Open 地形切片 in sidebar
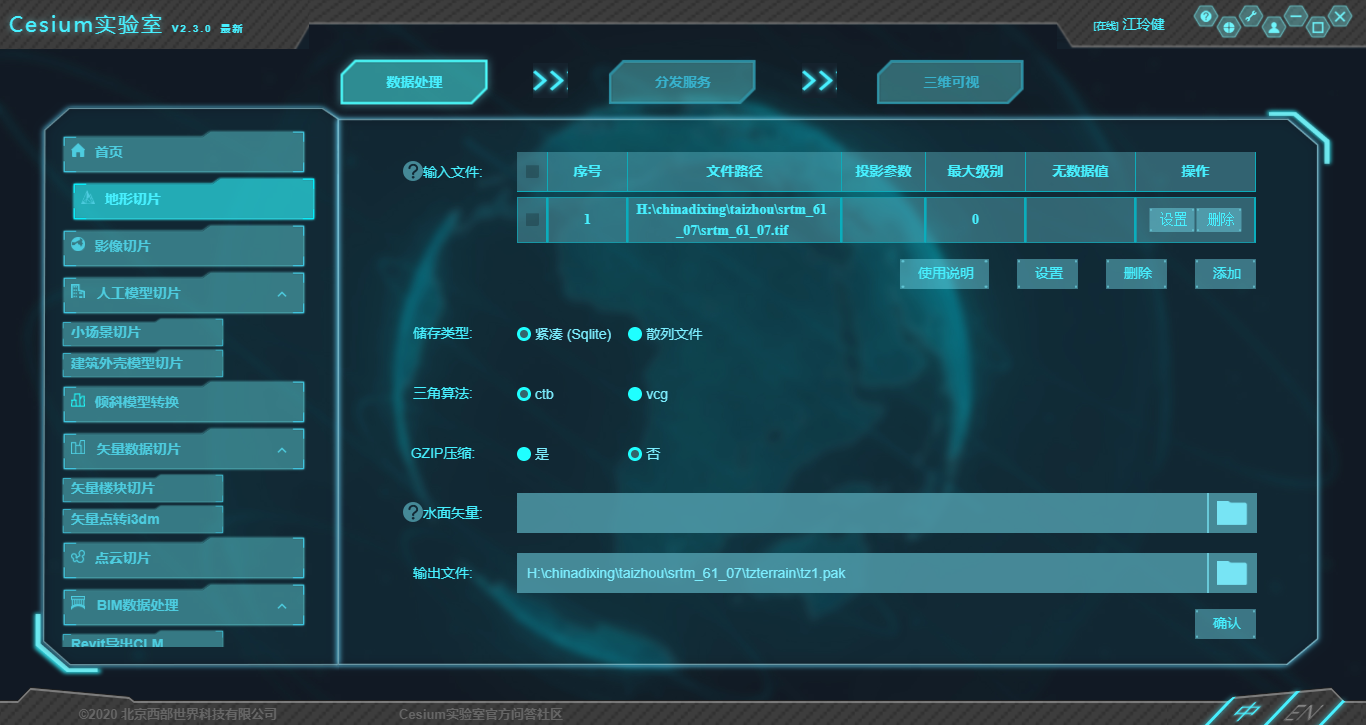Screen dimensions: 1366x725 [194, 199]
